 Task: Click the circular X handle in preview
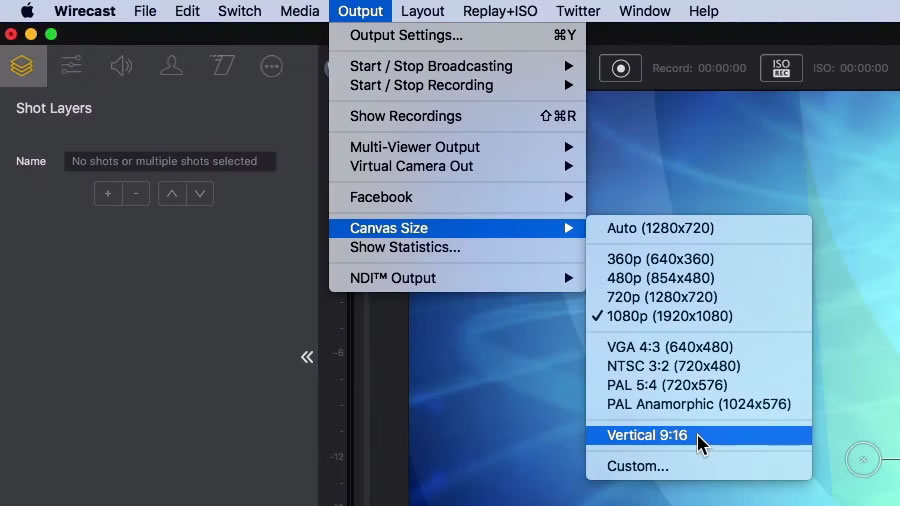click(863, 459)
